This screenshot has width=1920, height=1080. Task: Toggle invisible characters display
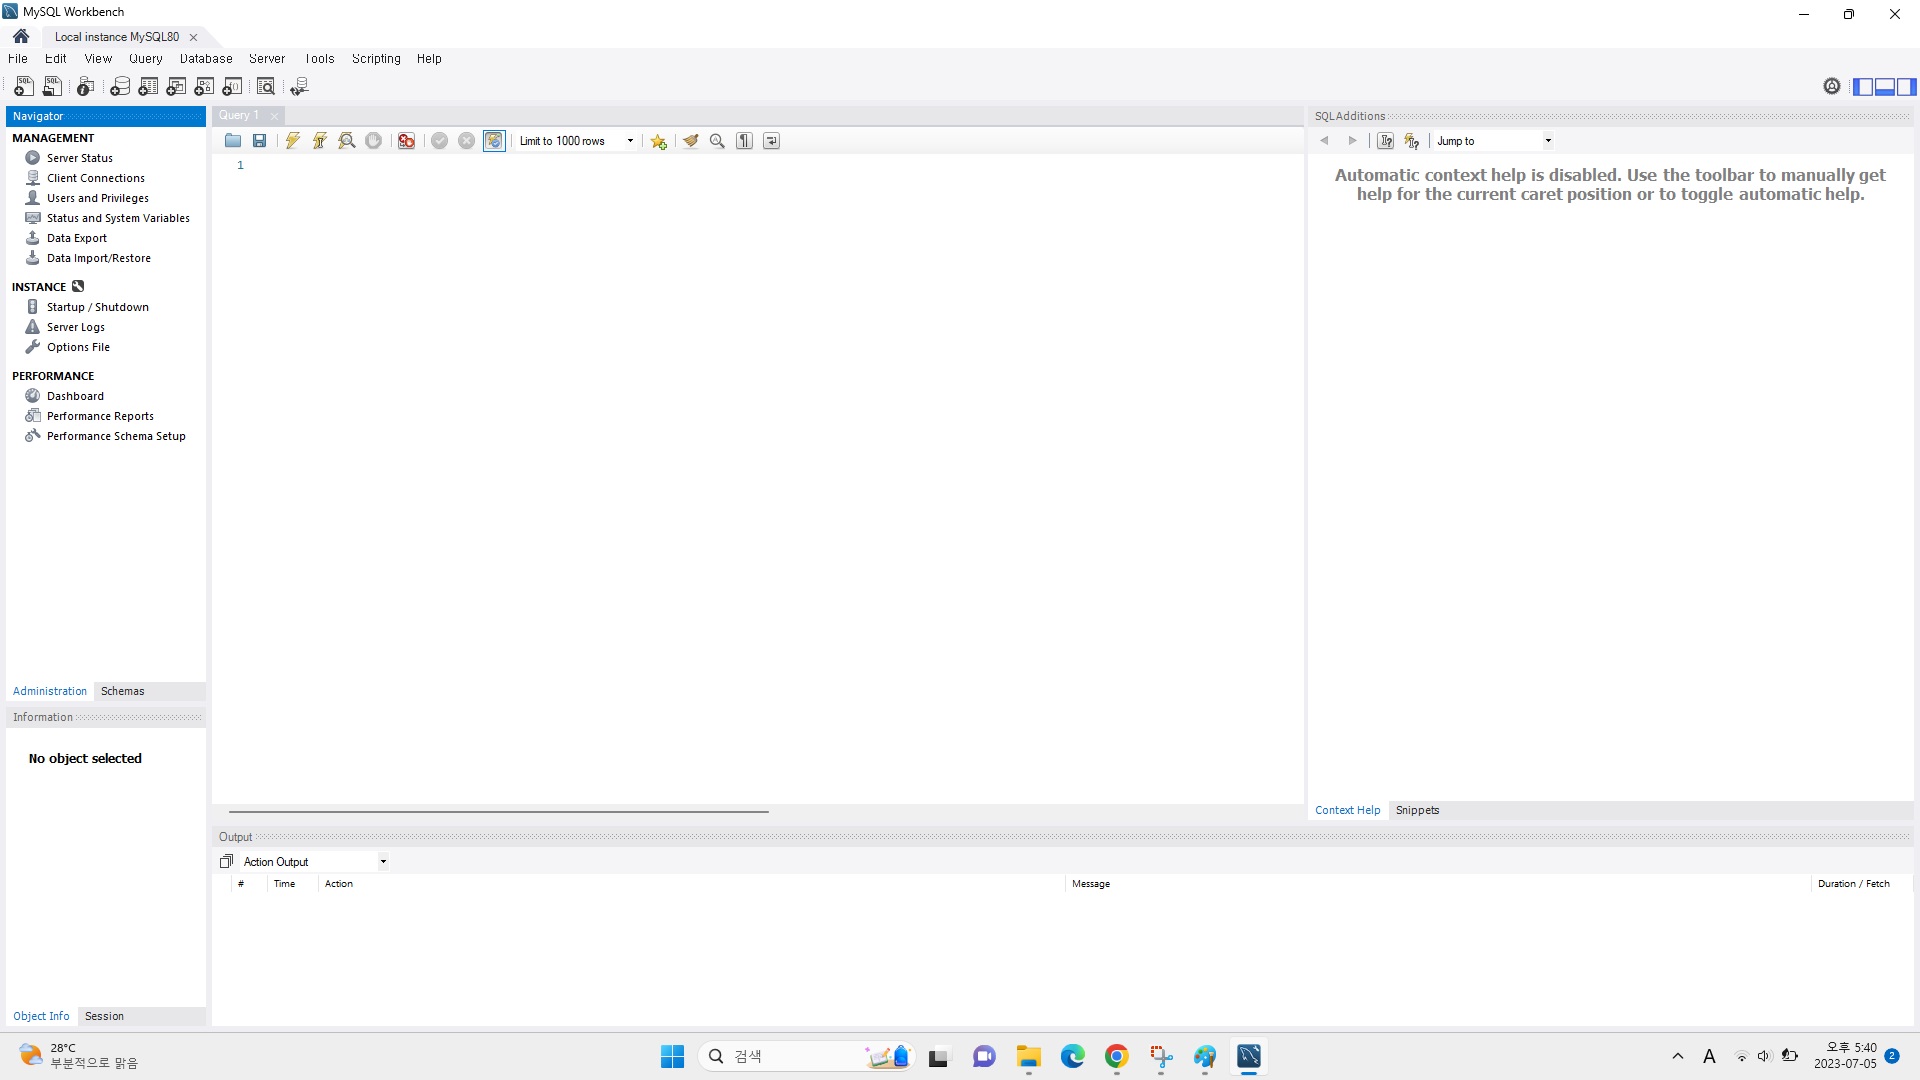[745, 141]
